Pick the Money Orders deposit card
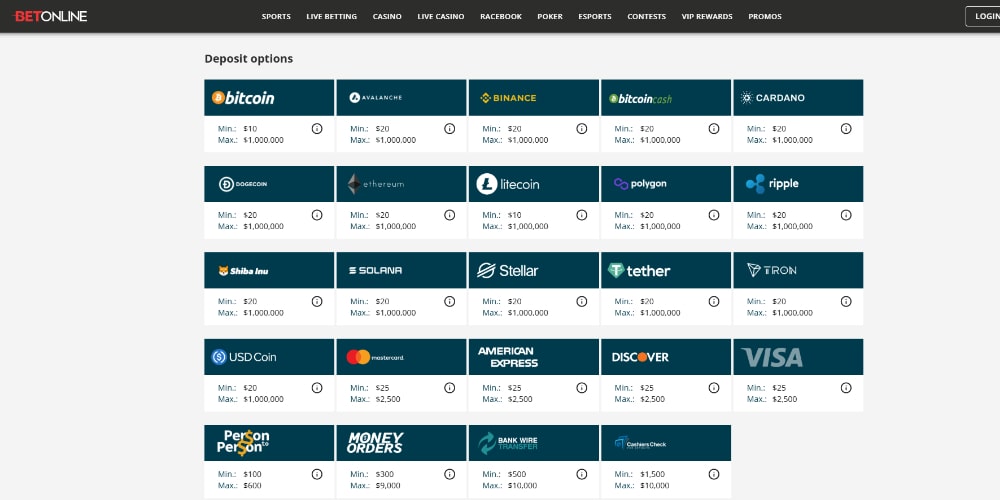 pos(401,443)
